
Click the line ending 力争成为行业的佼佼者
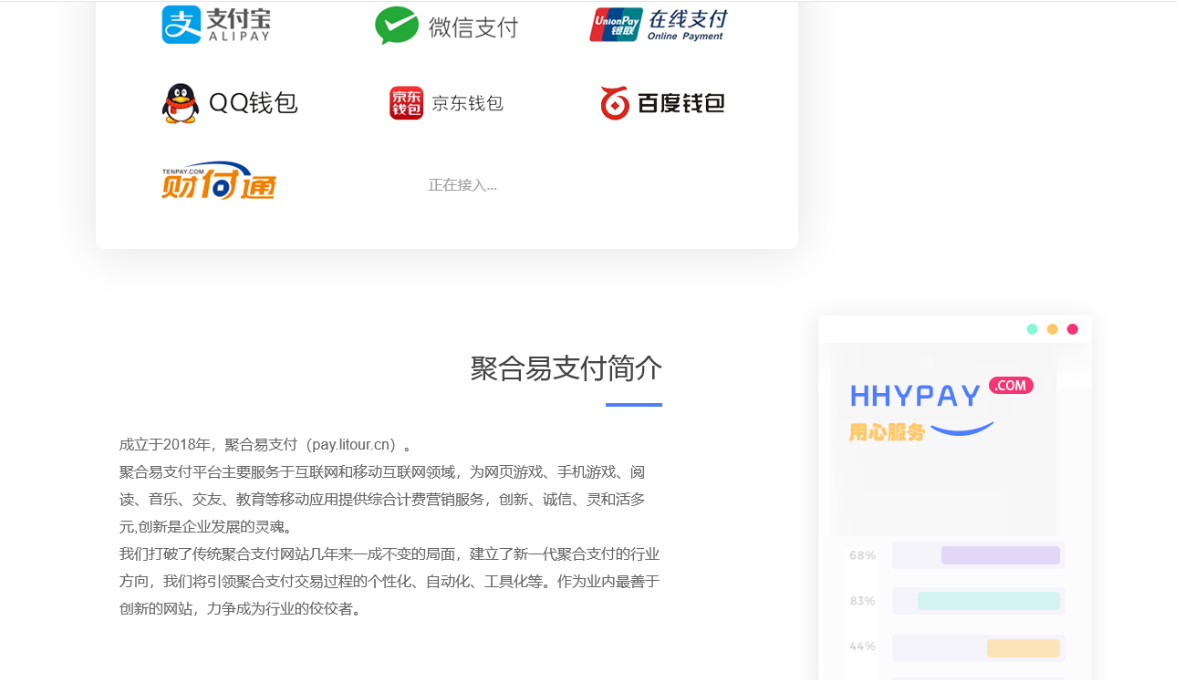(241, 609)
